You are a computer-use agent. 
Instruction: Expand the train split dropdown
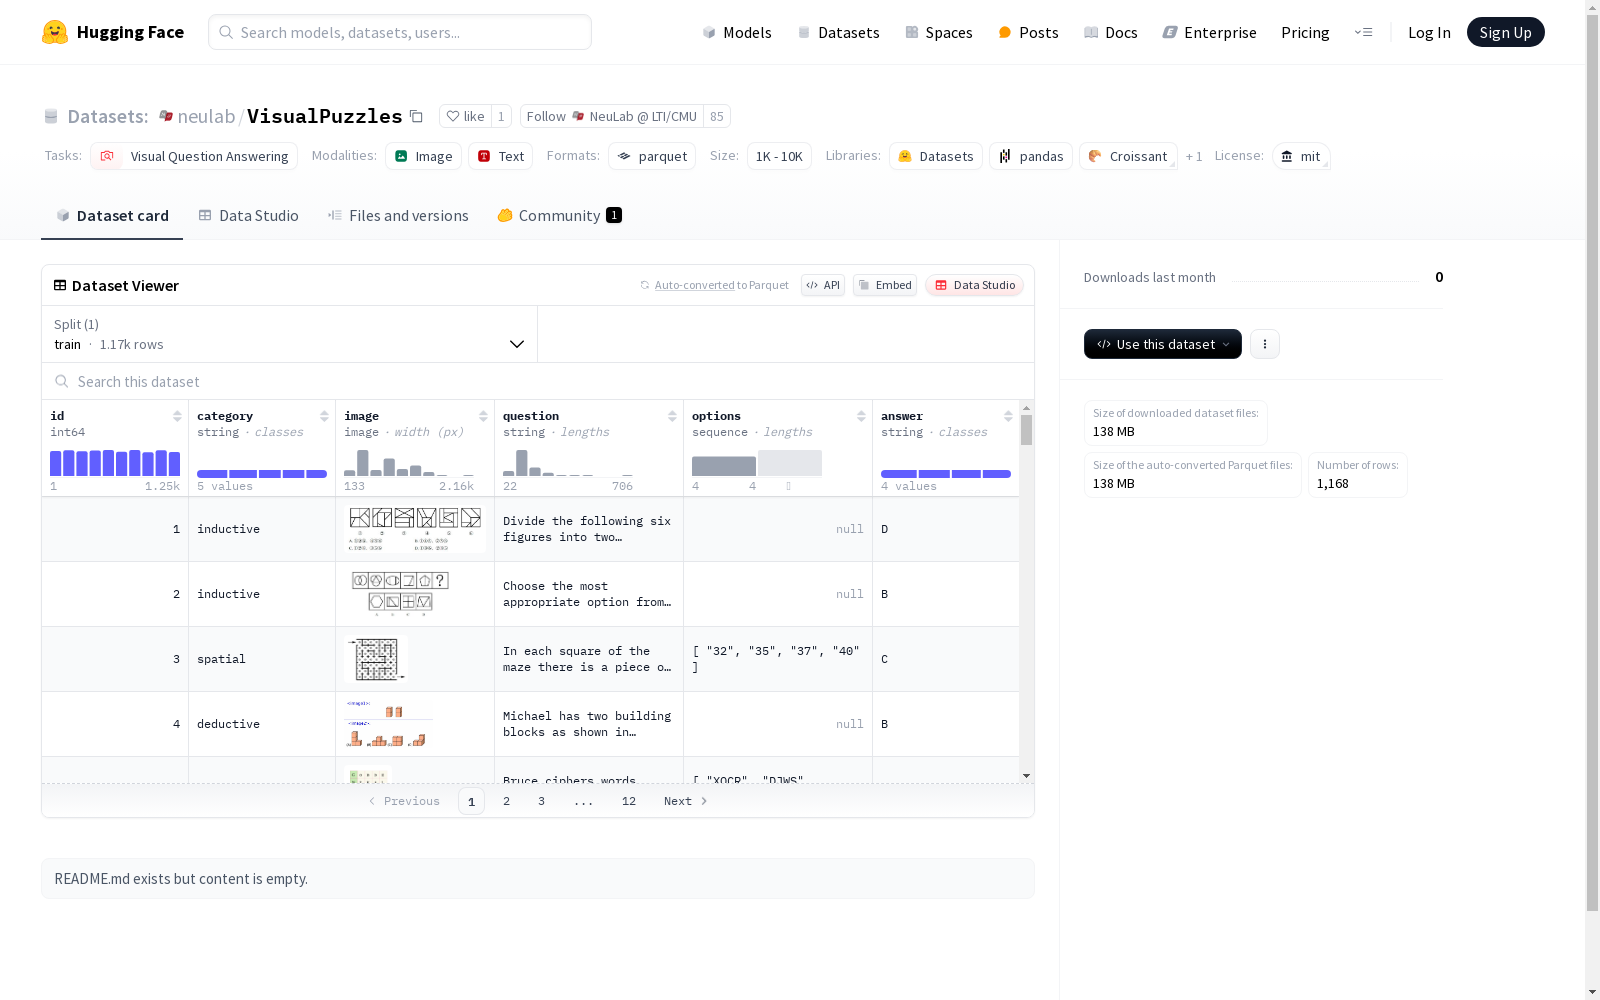click(x=290, y=334)
